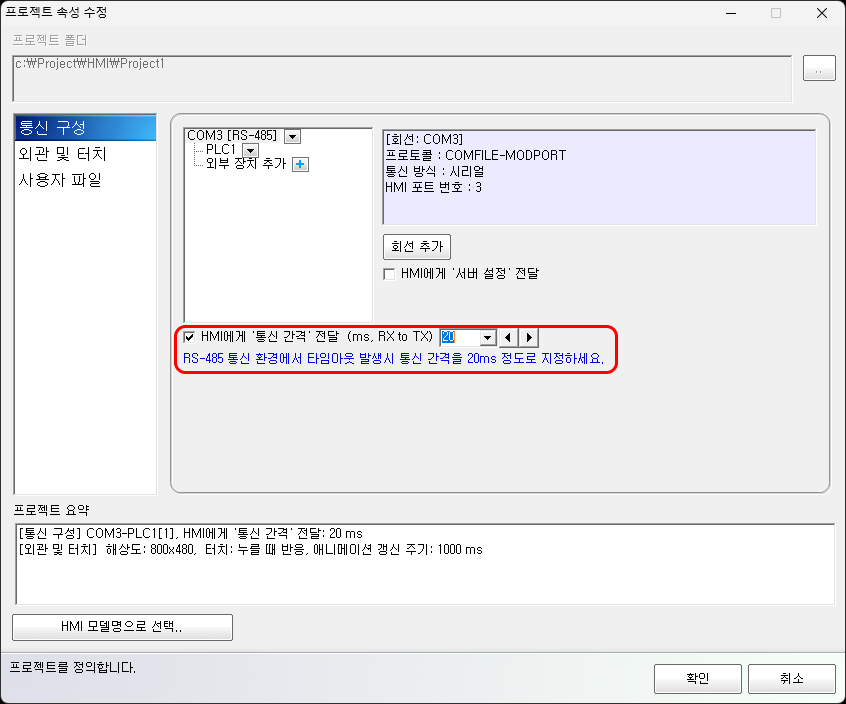The image size is (846, 704).
Task: Select the PLC1 node in the tree
Action: click(x=221, y=150)
